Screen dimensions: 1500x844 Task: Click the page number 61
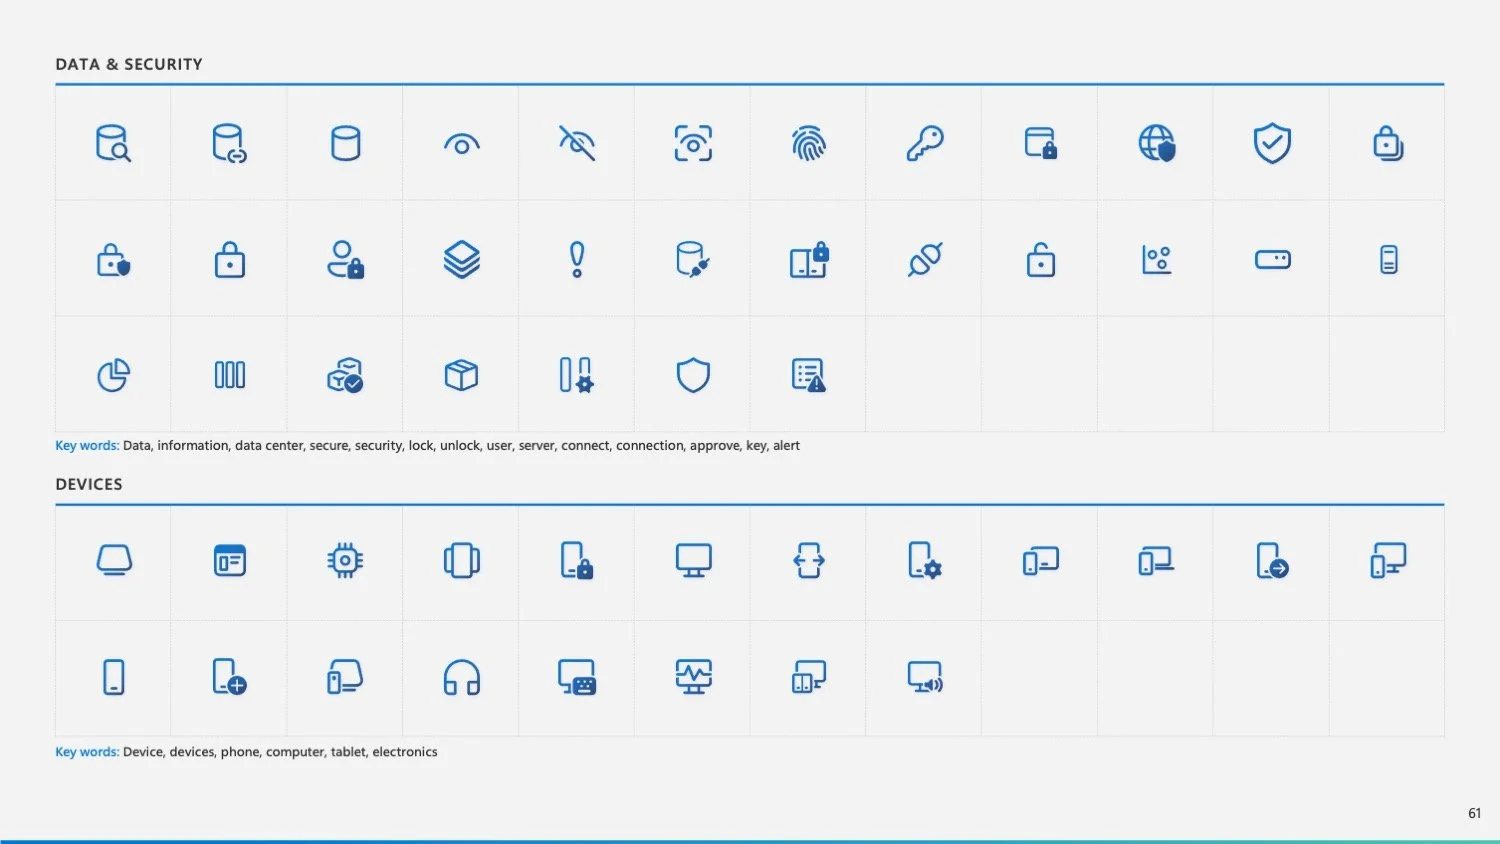point(1474,813)
